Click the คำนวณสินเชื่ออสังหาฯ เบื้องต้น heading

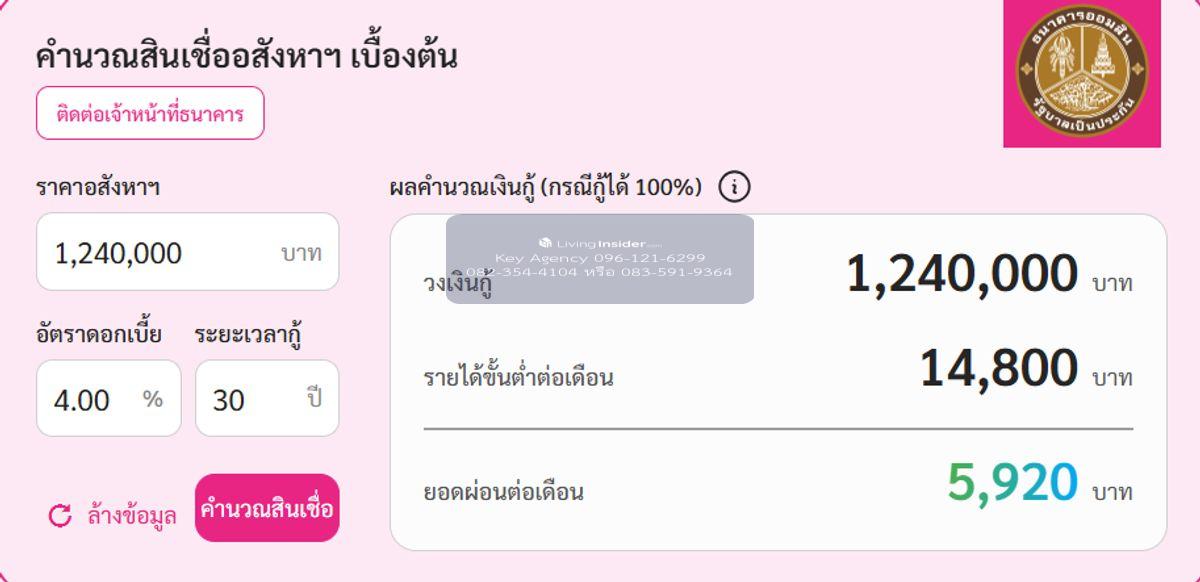pyautogui.click(x=246, y=56)
